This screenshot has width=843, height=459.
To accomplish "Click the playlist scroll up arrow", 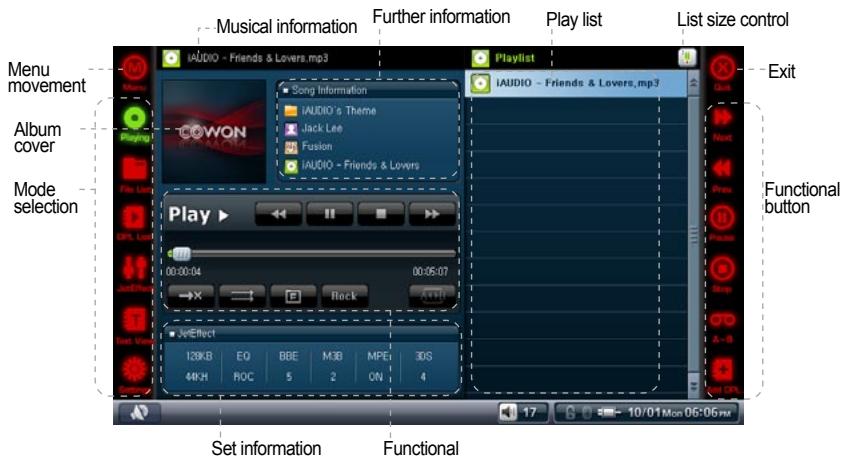I will pos(694,83).
